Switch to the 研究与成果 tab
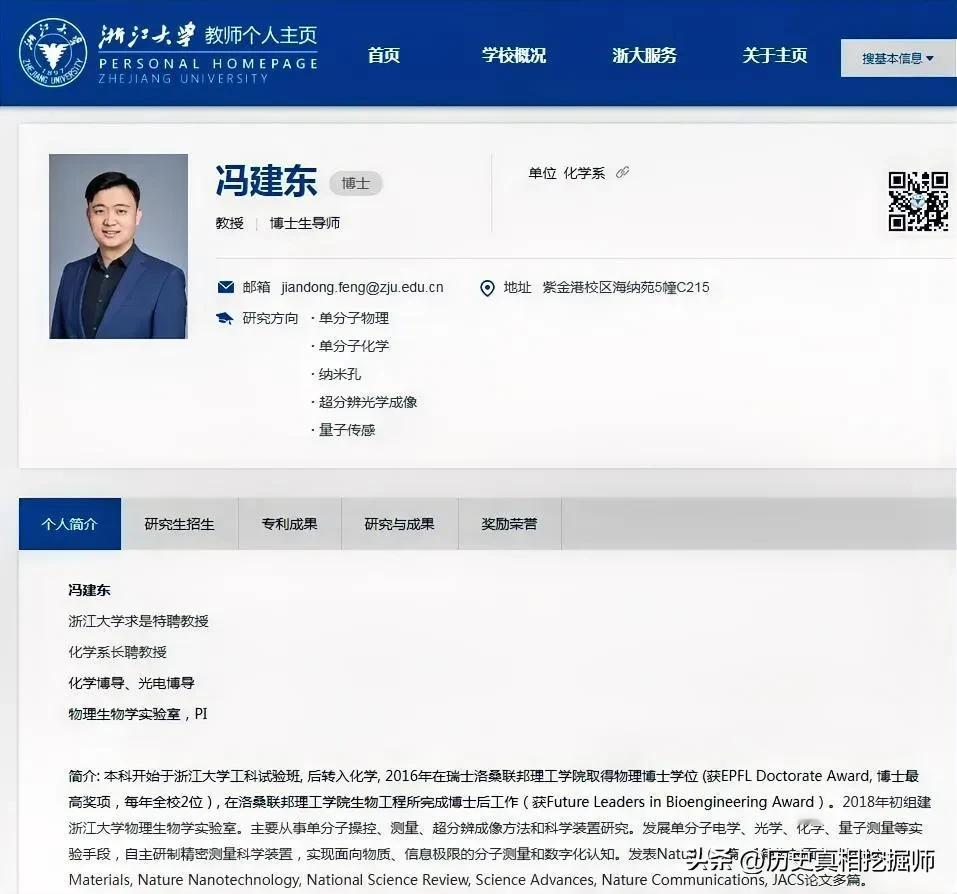 tap(399, 524)
